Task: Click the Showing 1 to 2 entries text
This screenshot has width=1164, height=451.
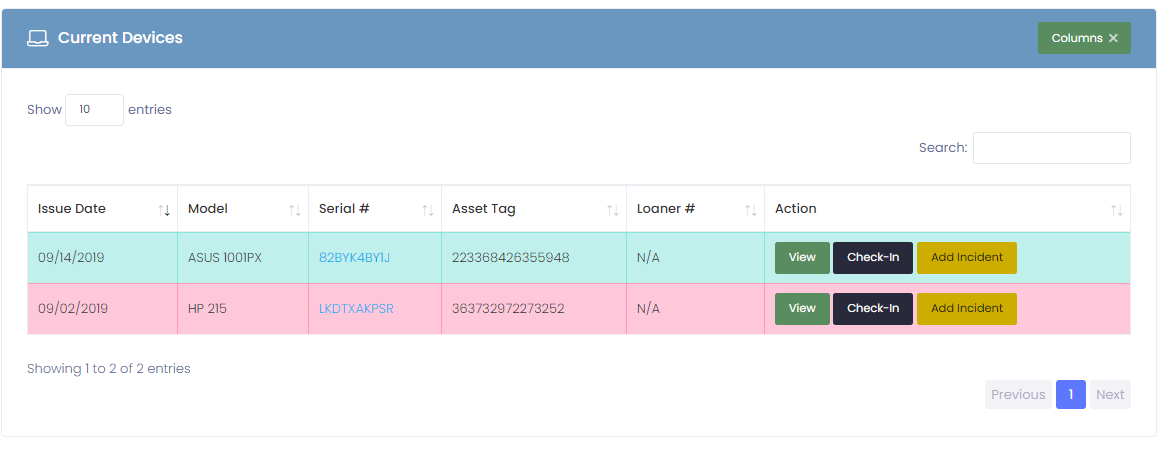Action: (x=109, y=369)
